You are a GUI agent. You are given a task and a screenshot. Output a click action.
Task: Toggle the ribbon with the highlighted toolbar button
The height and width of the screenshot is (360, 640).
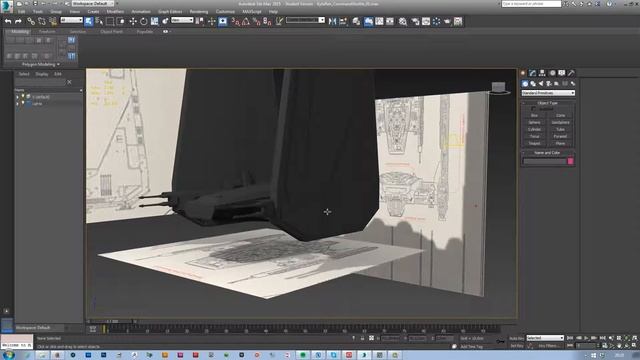pyautogui.click(x=368, y=21)
